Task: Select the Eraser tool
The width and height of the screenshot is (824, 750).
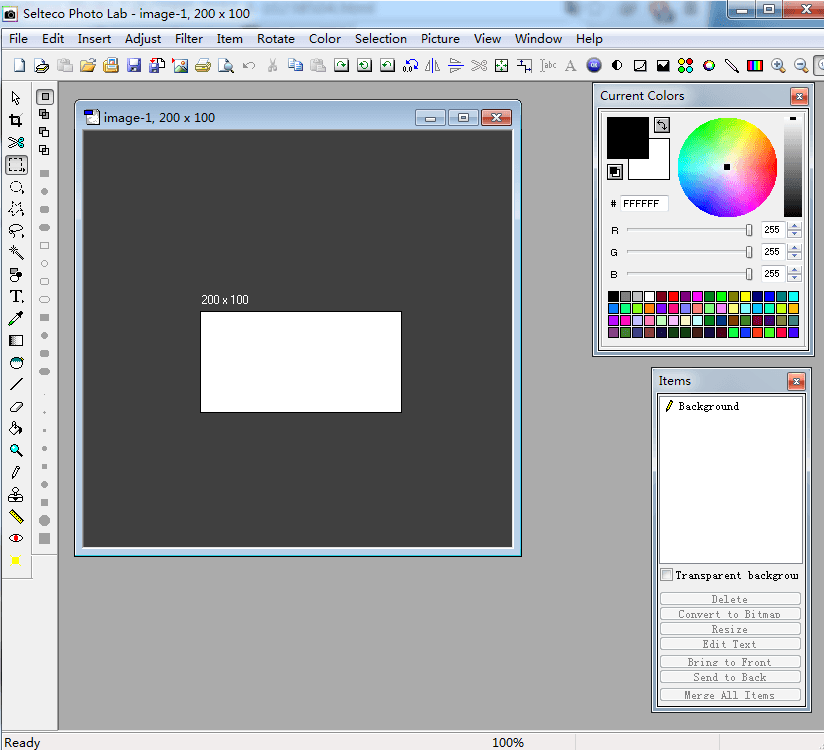Action: [16, 407]
